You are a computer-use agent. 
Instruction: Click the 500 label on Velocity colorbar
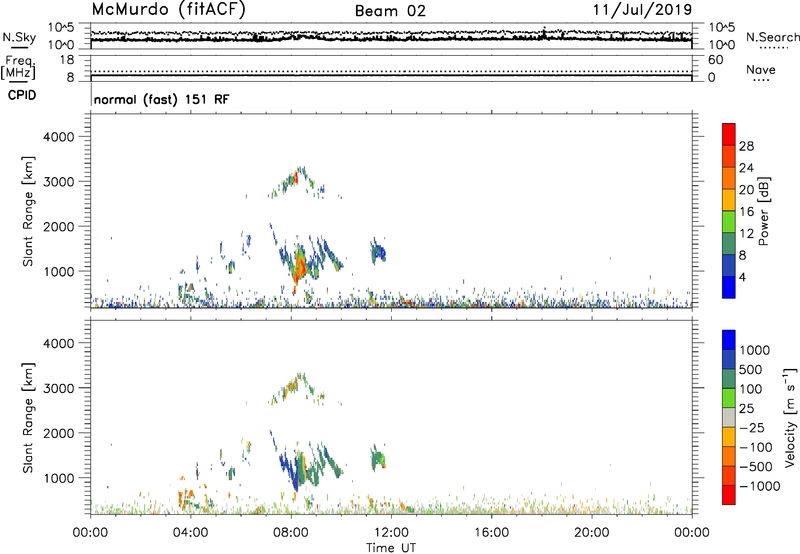point(751,369)
